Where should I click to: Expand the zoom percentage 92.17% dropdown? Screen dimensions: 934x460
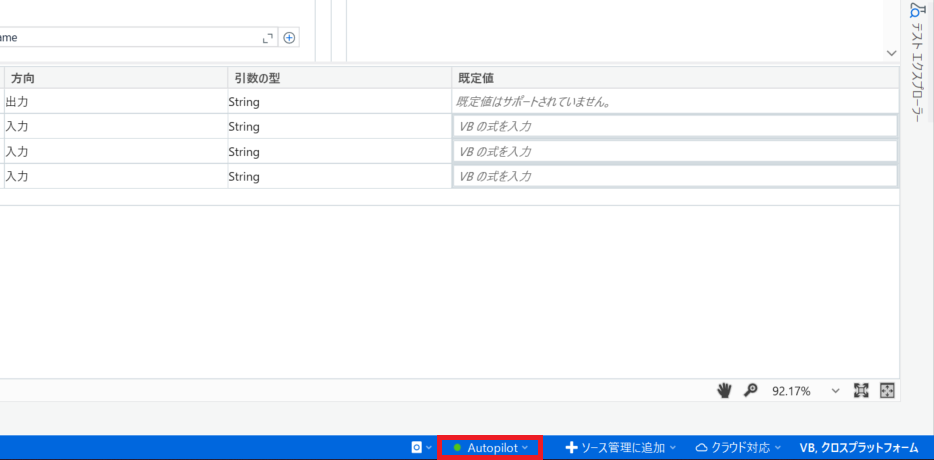pyautogui.click(x=836, y=391)
